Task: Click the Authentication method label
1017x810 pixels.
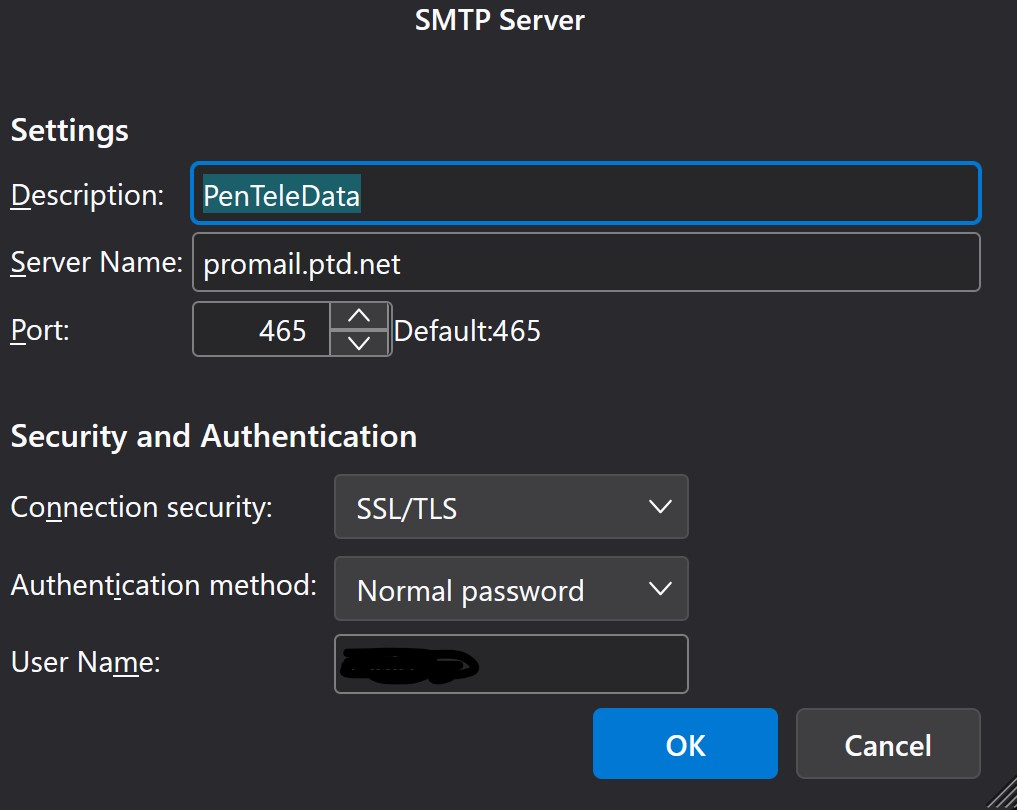Action: (x=163, y=585)
